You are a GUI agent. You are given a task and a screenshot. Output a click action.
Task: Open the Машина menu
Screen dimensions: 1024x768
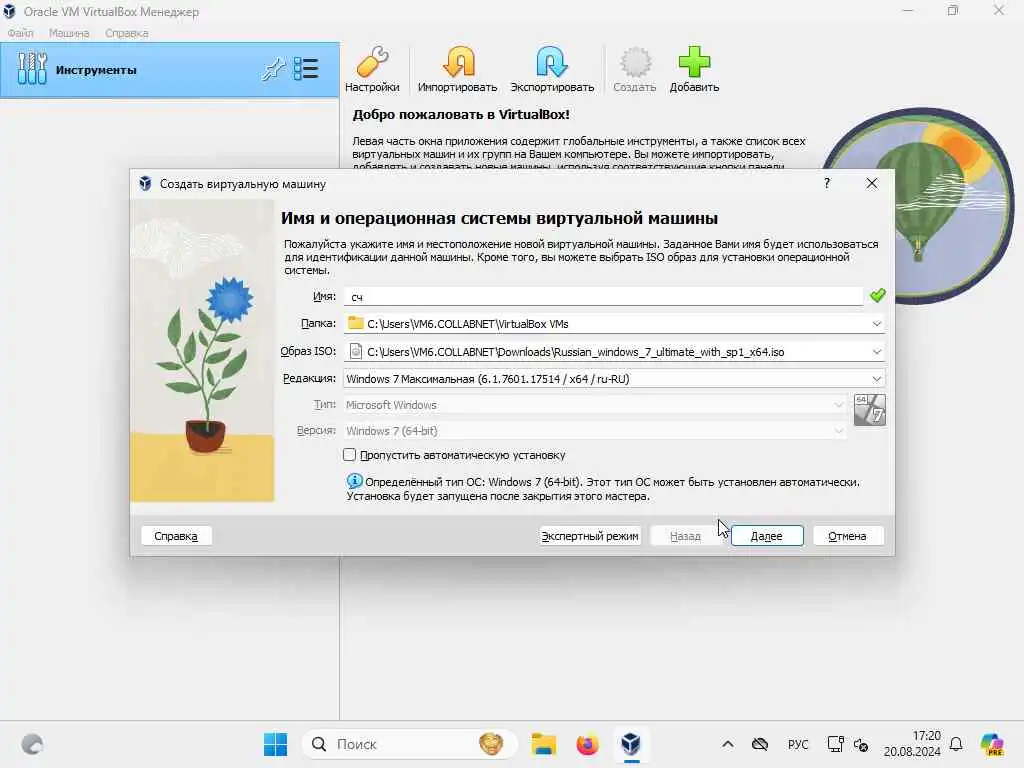(x=69, y=33)
